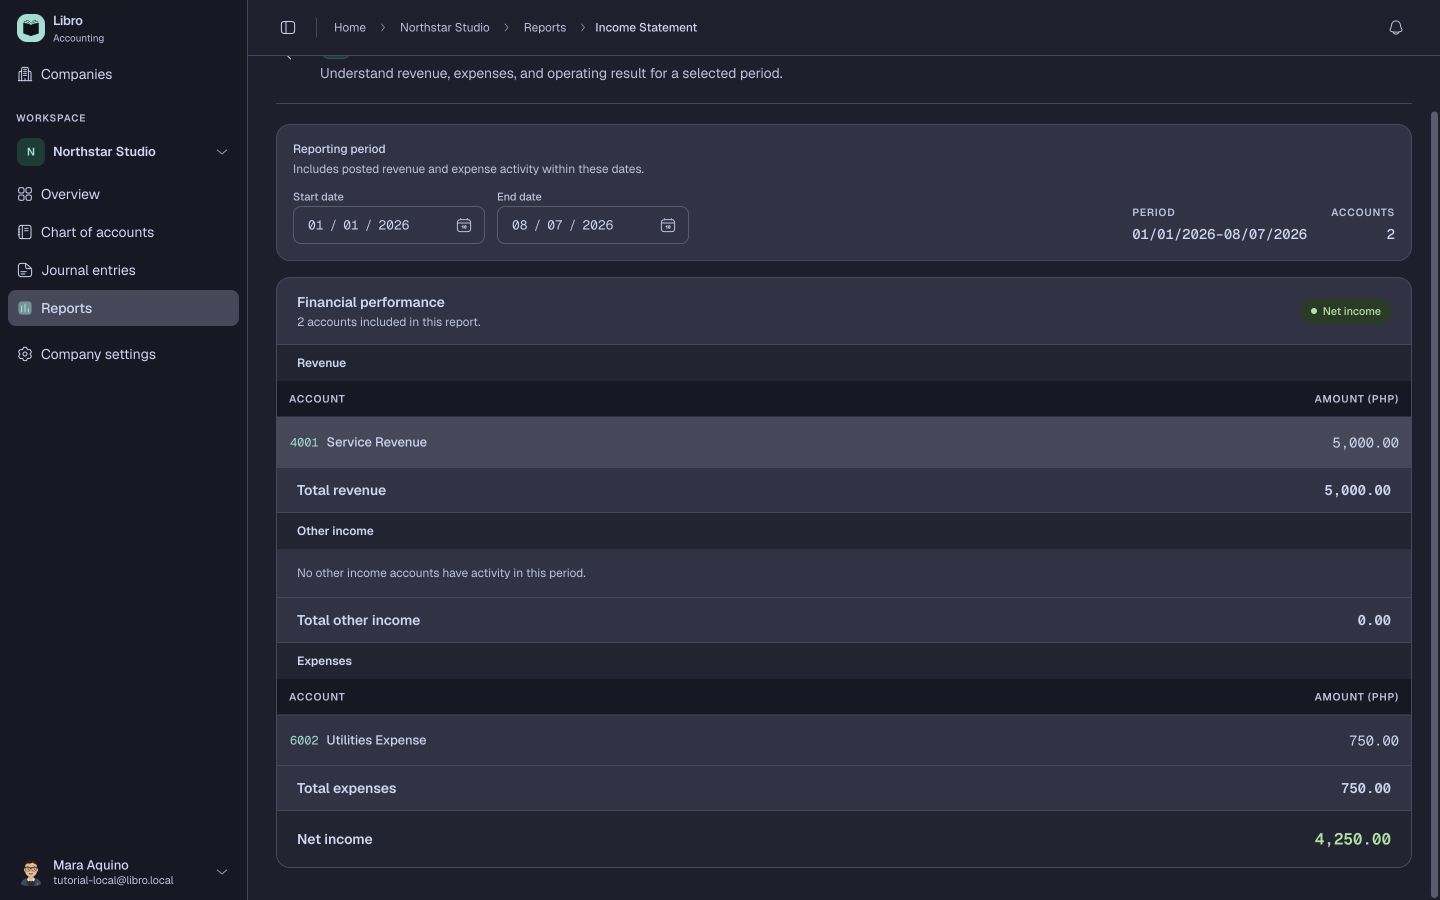Image resolution: width=1440 pixels, height=900 pixels.
Task: Click the Total expenses 750.00 amount
Action: (1365, 789)
